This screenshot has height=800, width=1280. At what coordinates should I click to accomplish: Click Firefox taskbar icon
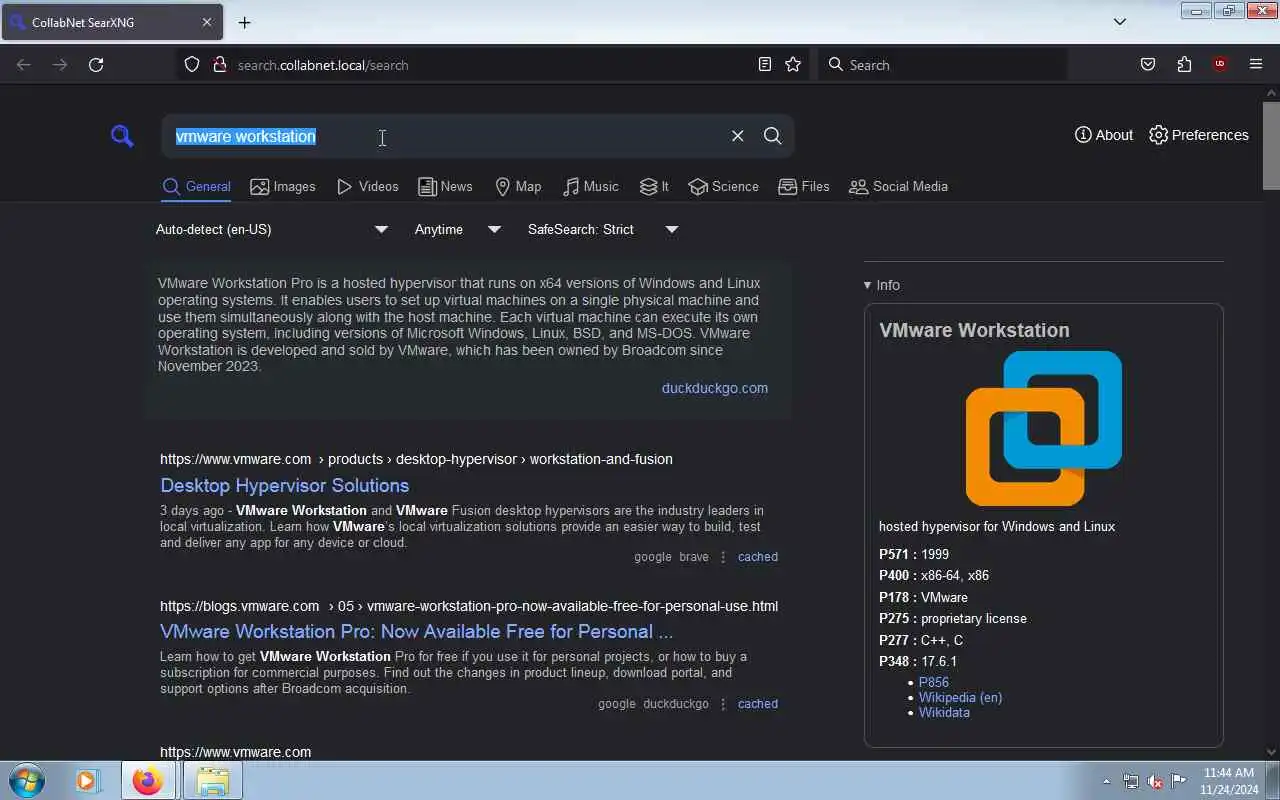(x=148, y=781)
